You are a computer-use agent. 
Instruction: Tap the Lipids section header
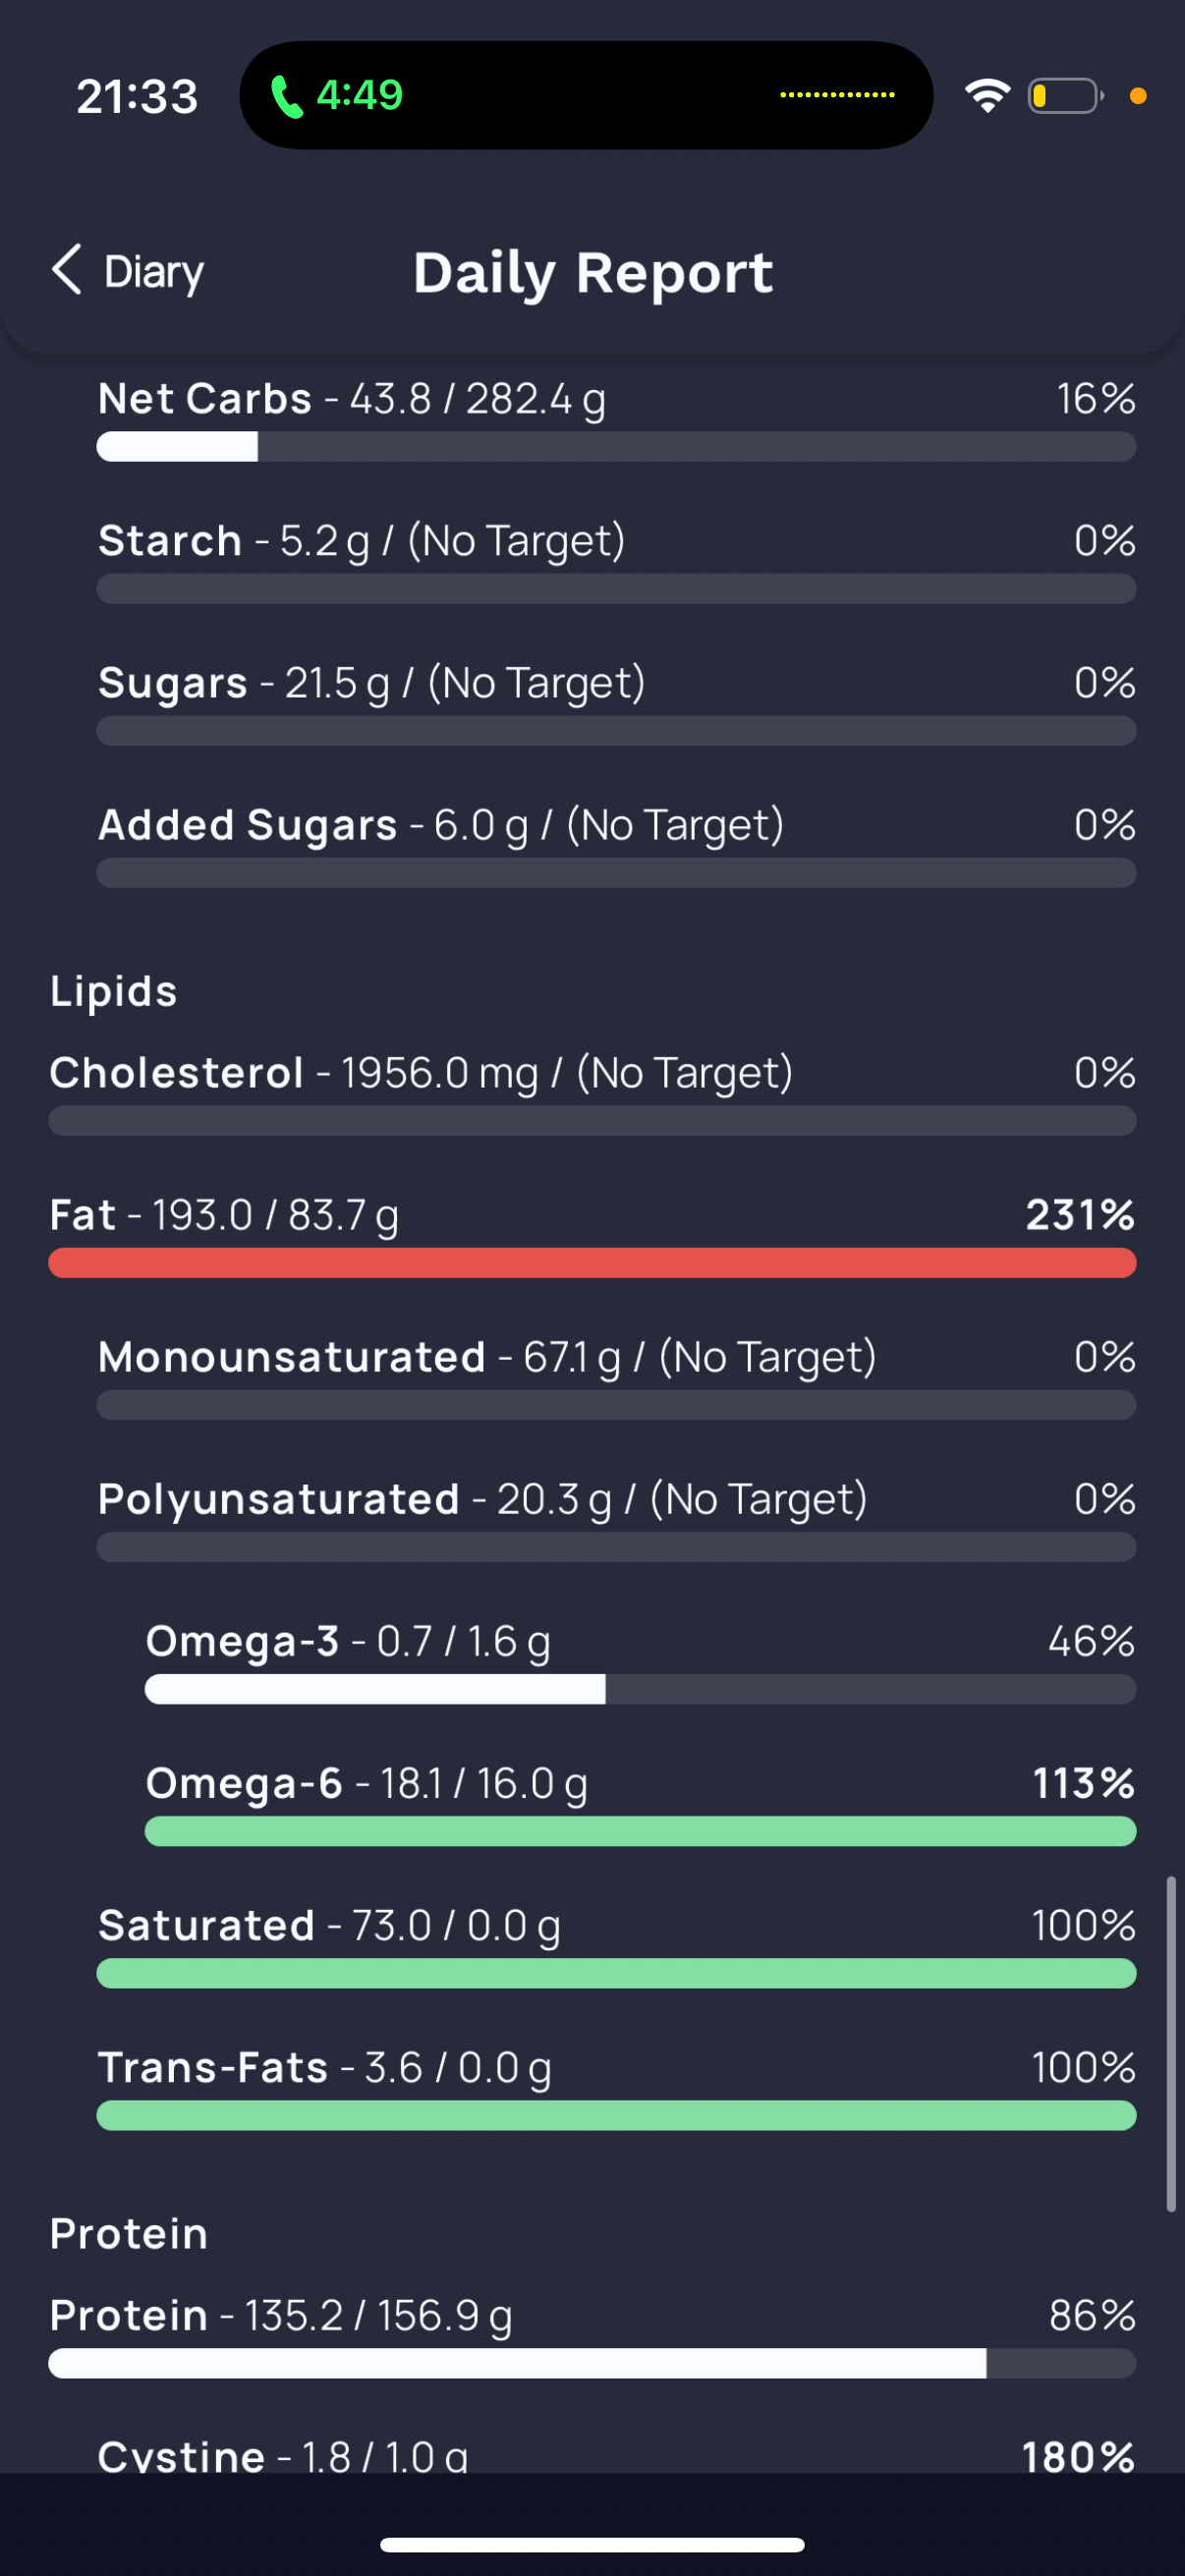coord(114,991)
